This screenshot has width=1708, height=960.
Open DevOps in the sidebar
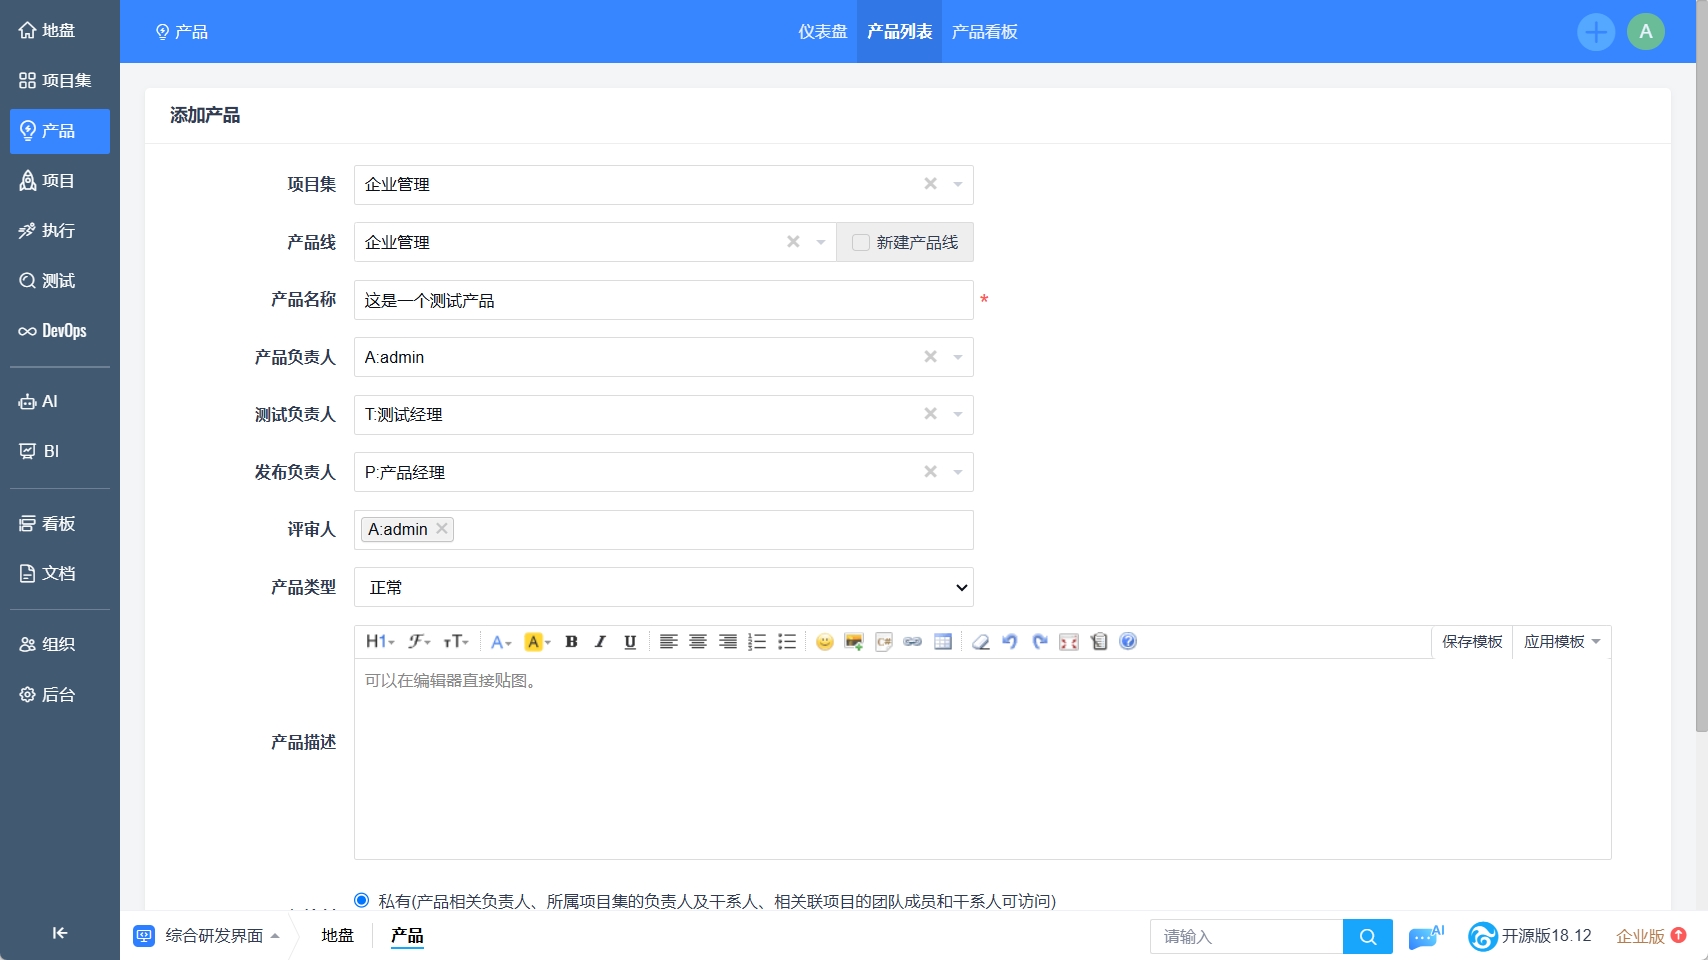pos(60,331)
